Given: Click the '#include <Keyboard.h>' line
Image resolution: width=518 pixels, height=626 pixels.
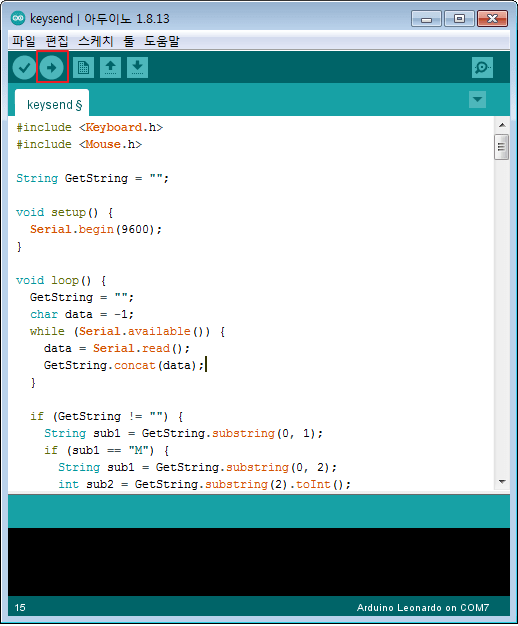Looking at the screenshot, I should (89, 127).
